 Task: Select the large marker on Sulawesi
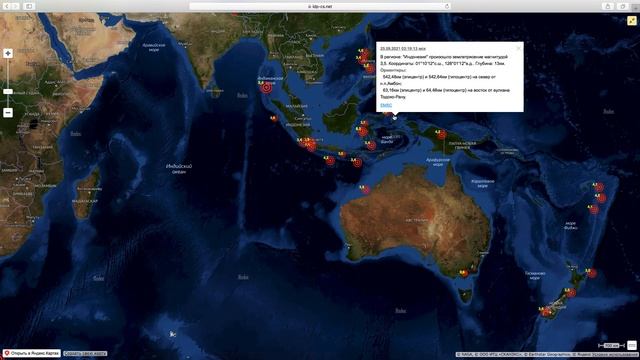(x=362, y=132)
